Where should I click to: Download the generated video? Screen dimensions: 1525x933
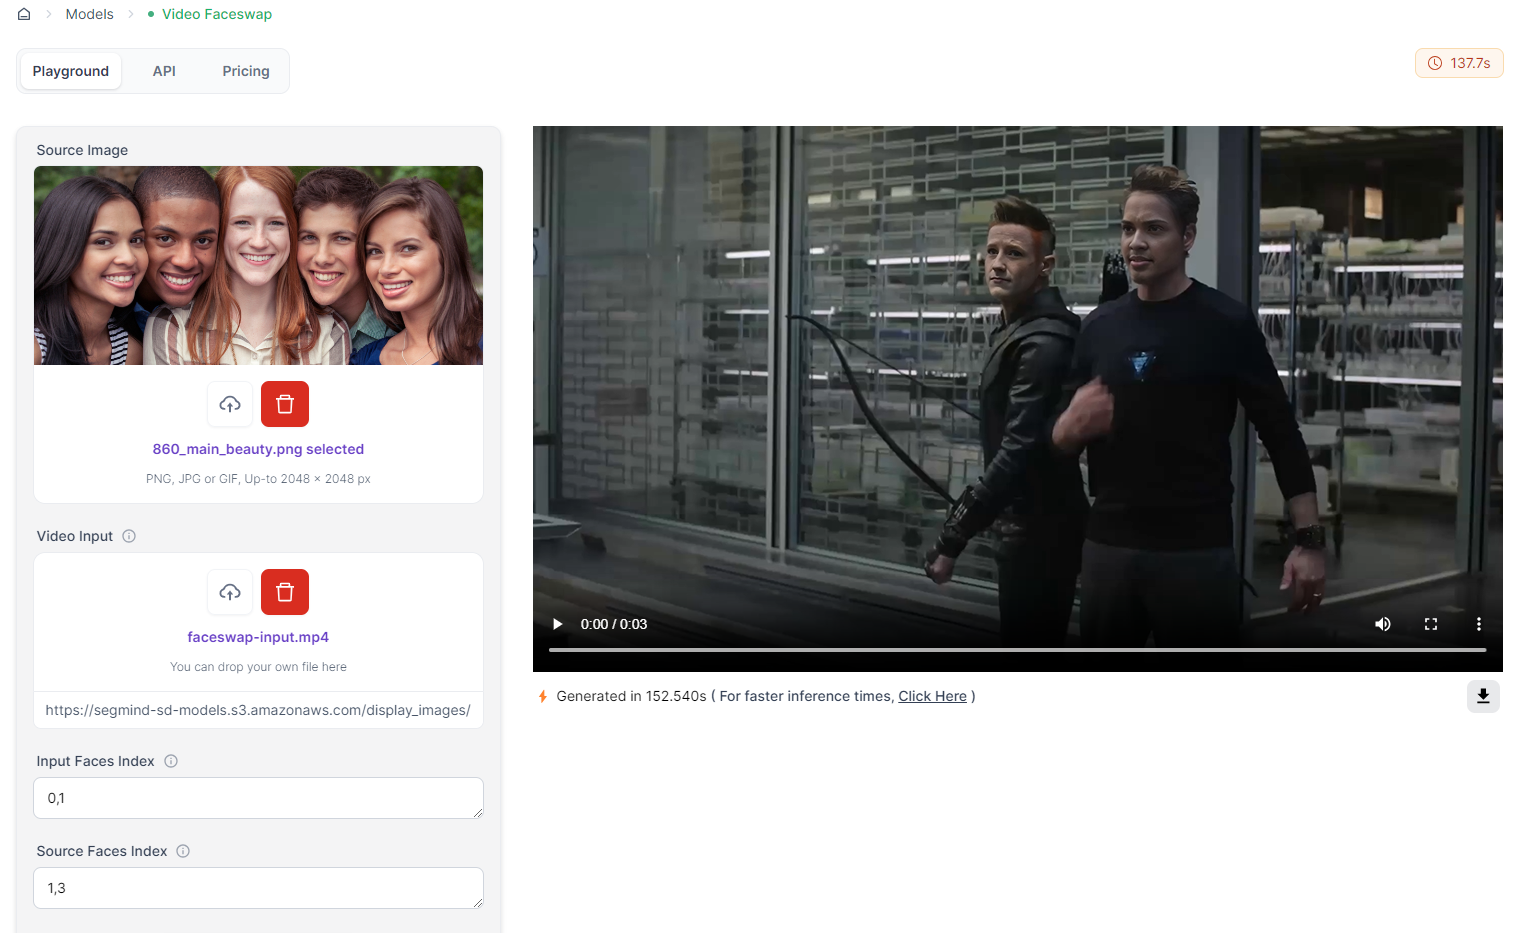[1483, 696]
